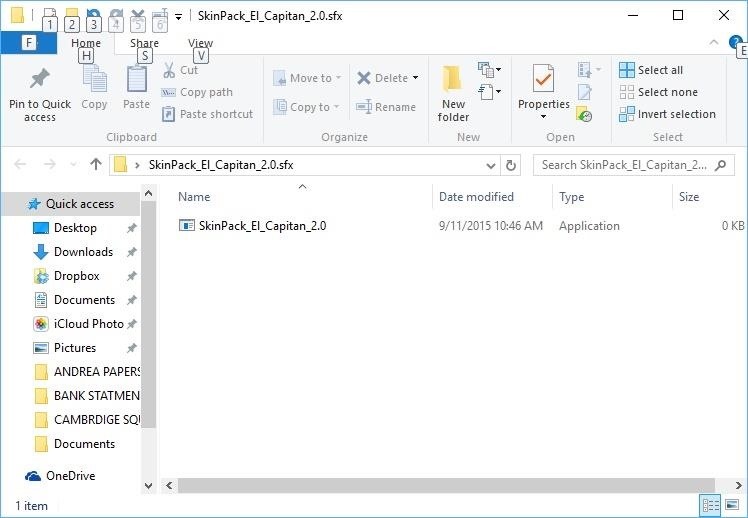Click the Up one level arrow
The height and width of the screenshot is (518, 748).
click(x=96, y=165)
